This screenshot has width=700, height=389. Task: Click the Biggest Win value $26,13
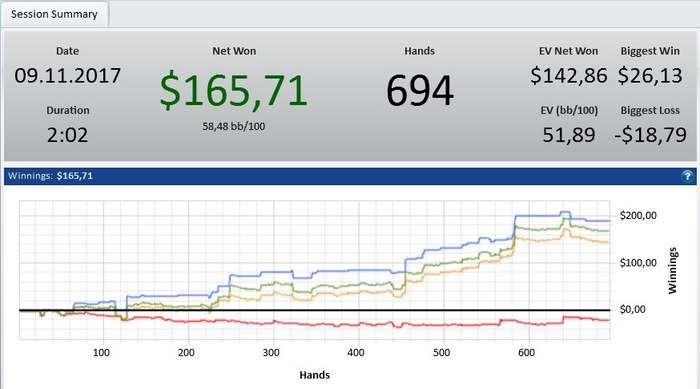tap(650, 75)
